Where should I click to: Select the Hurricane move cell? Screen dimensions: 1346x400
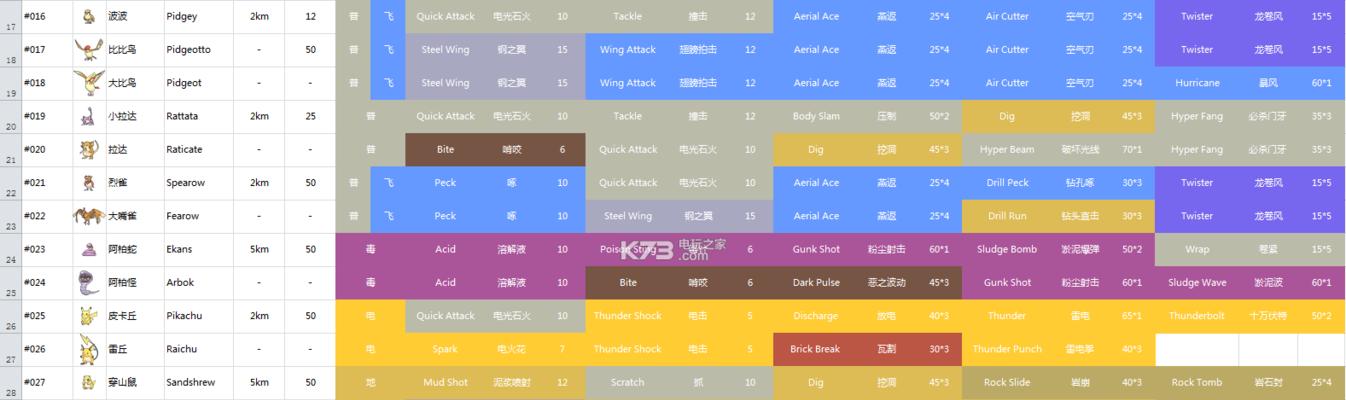tap(1197, 83)
